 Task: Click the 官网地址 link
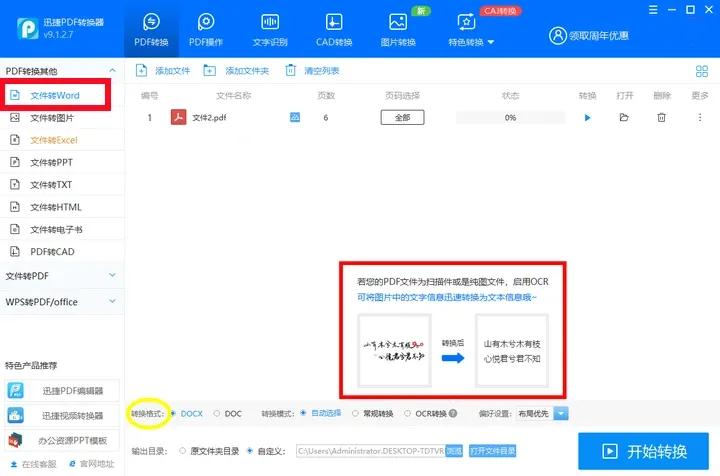coord(91,464)
